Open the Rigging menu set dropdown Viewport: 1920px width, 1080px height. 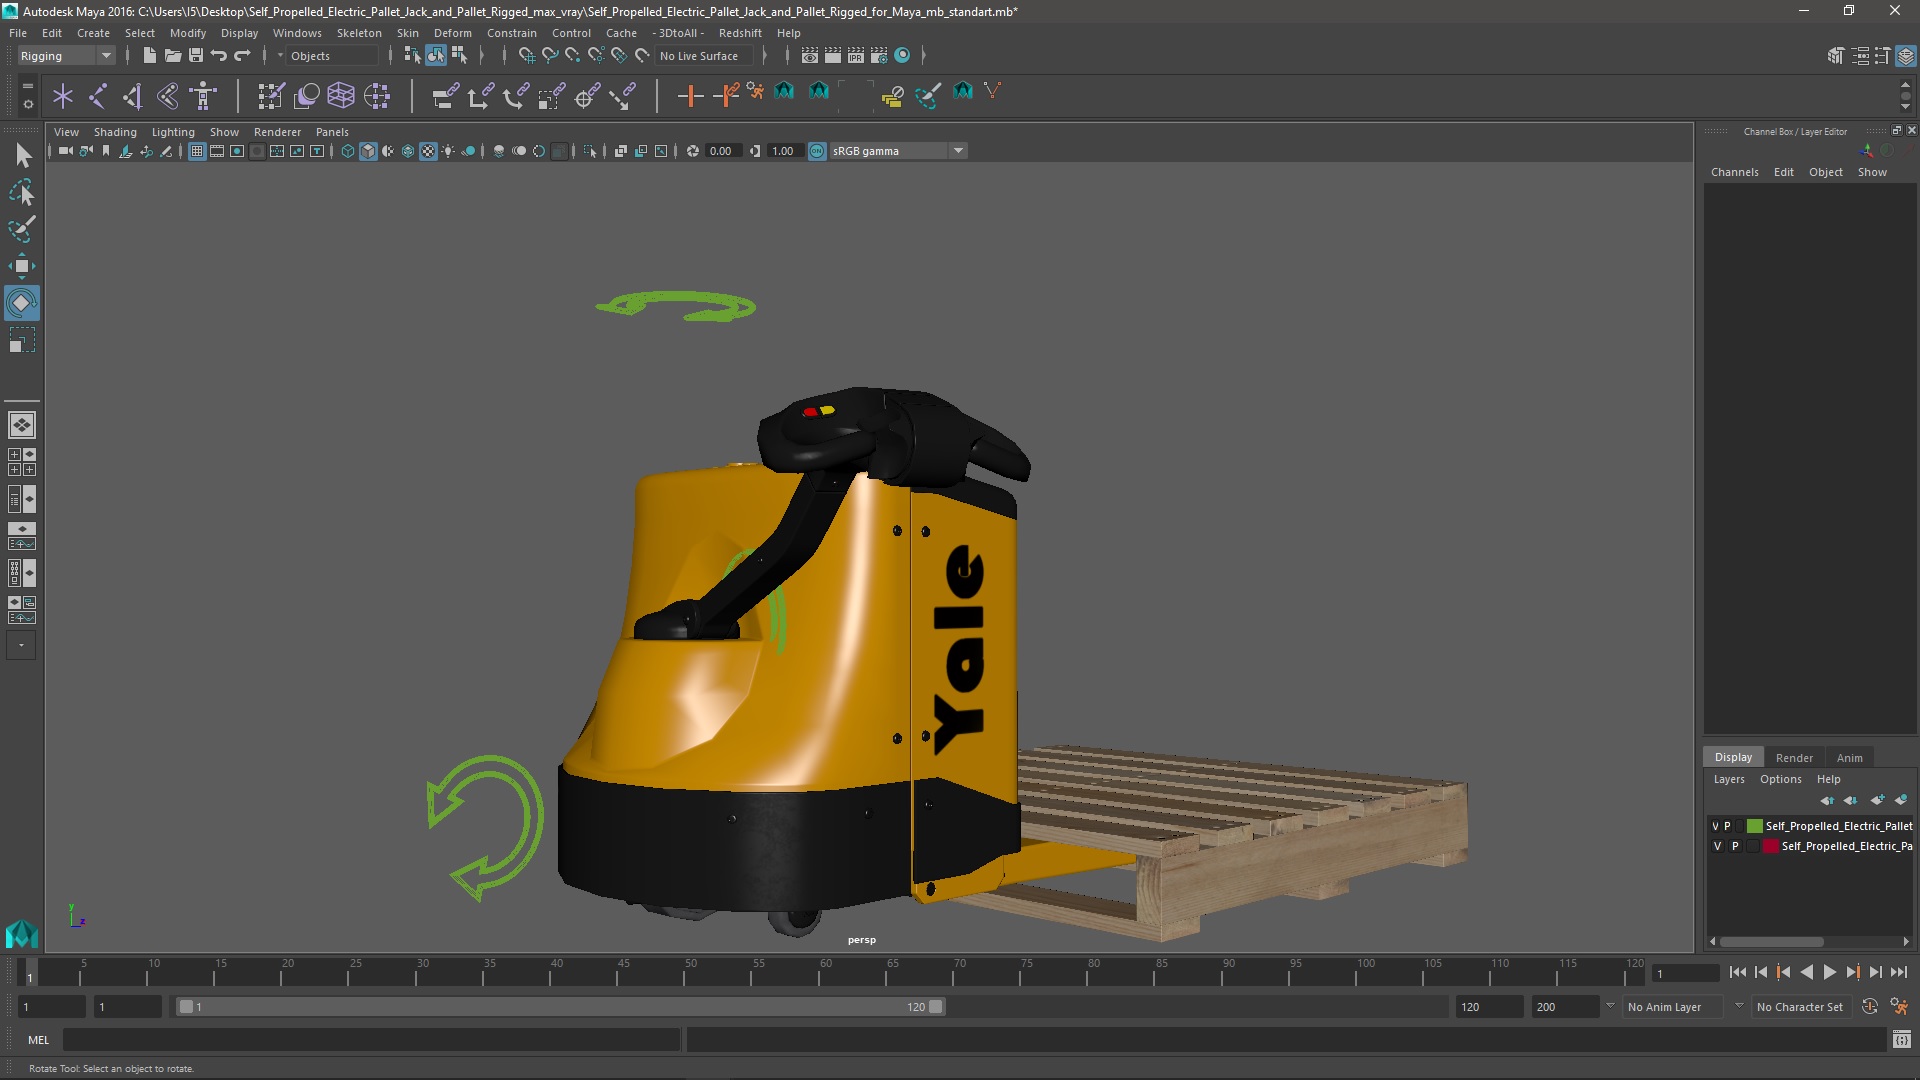(x=66, y=56)
